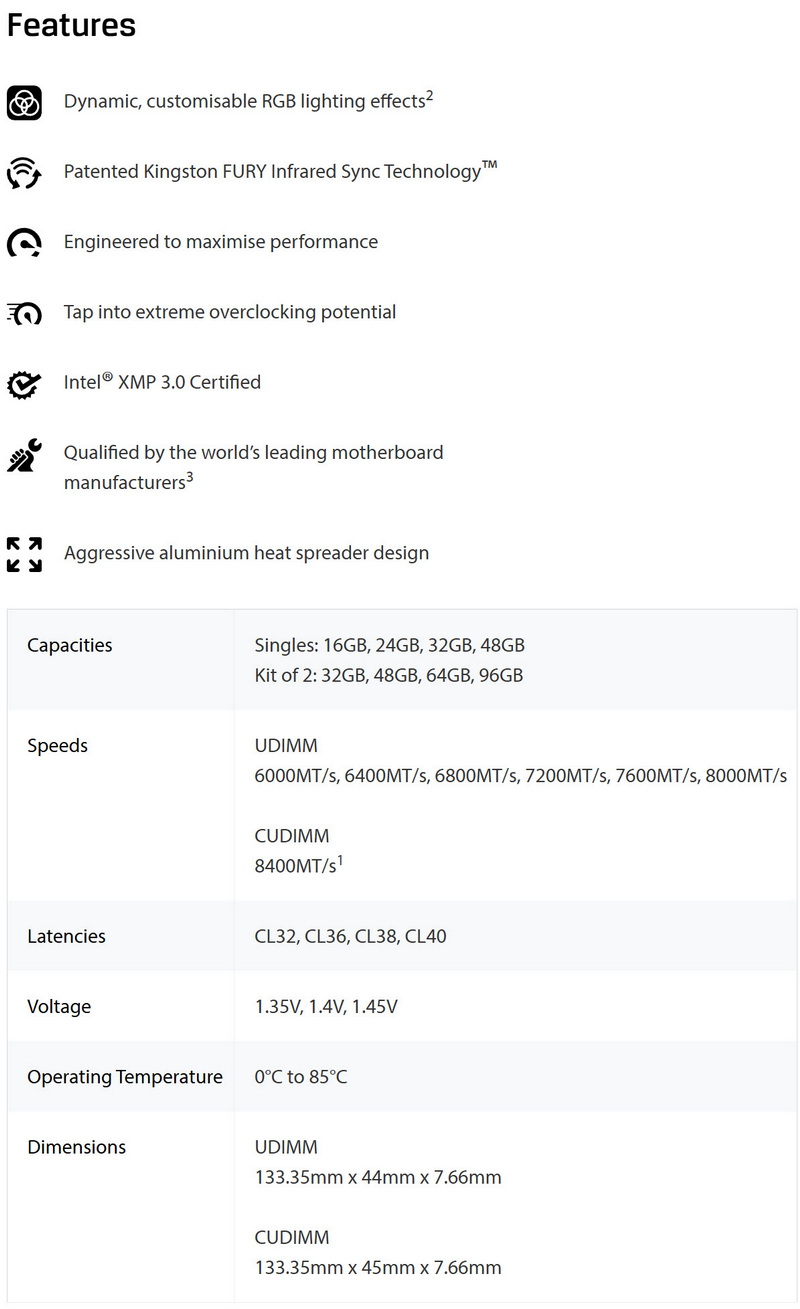Viewport: 800px width, 1309px height.
Task: Click the maximise performance gauge icon
Action: 24,243
